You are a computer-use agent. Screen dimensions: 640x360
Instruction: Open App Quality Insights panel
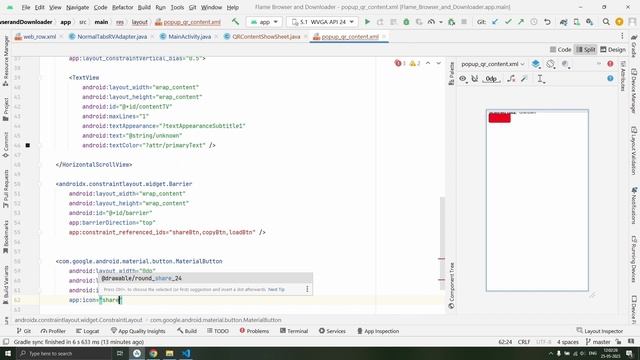pos(138,331)
